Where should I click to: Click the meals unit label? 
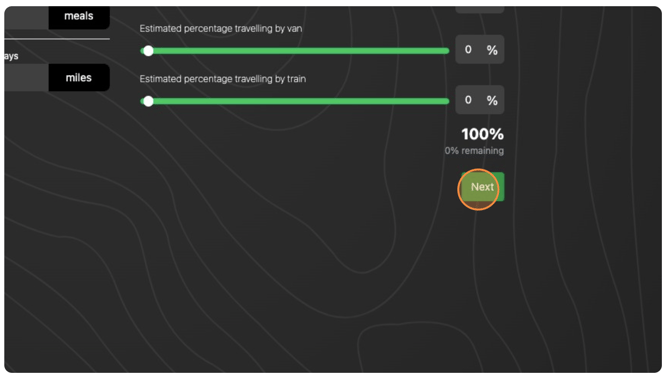tap(79, 16)
